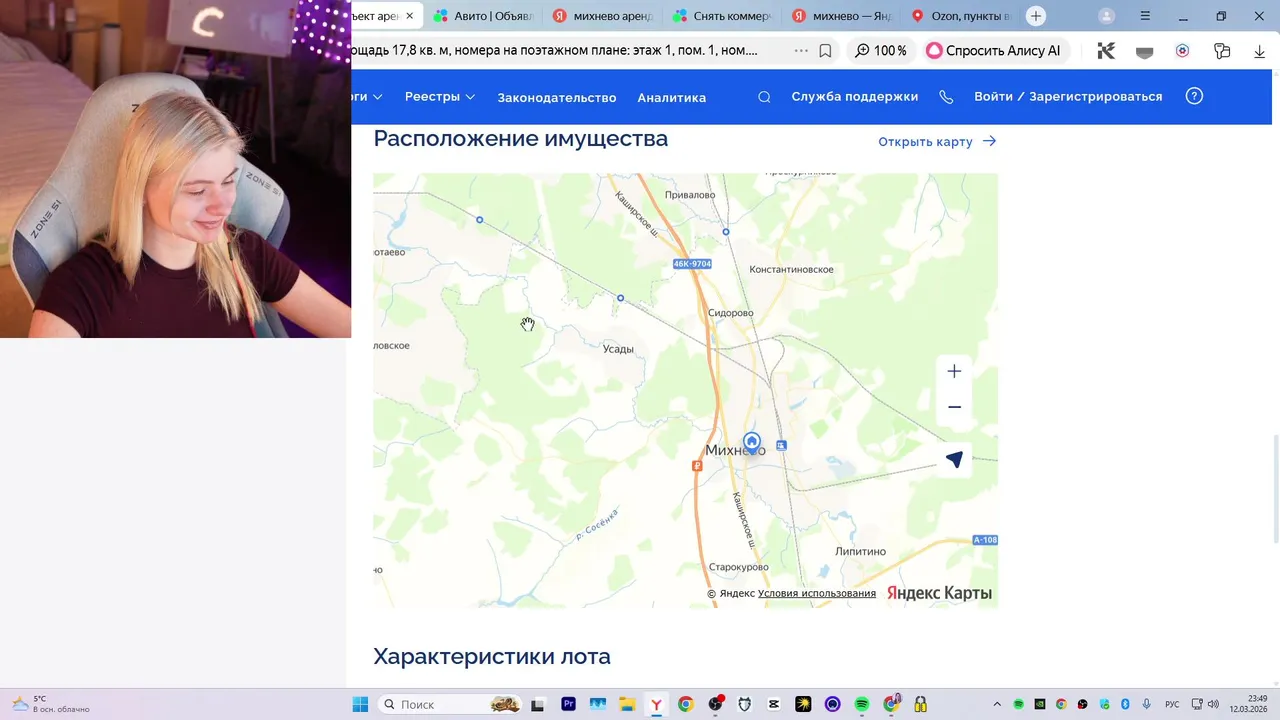The height and width of the screenshot is (720, 1280).
Task: Switch to the Снять коммерческую tab
Action: (x=722, y=16)
